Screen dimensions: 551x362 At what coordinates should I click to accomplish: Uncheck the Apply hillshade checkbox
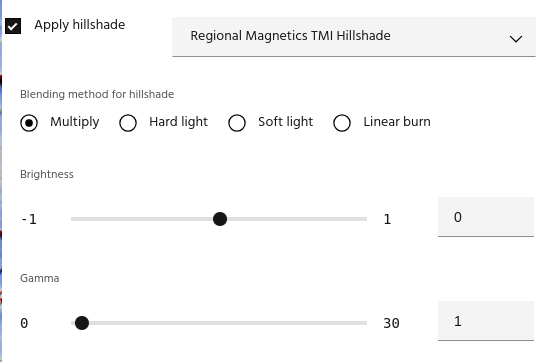[x=13, y=26]
